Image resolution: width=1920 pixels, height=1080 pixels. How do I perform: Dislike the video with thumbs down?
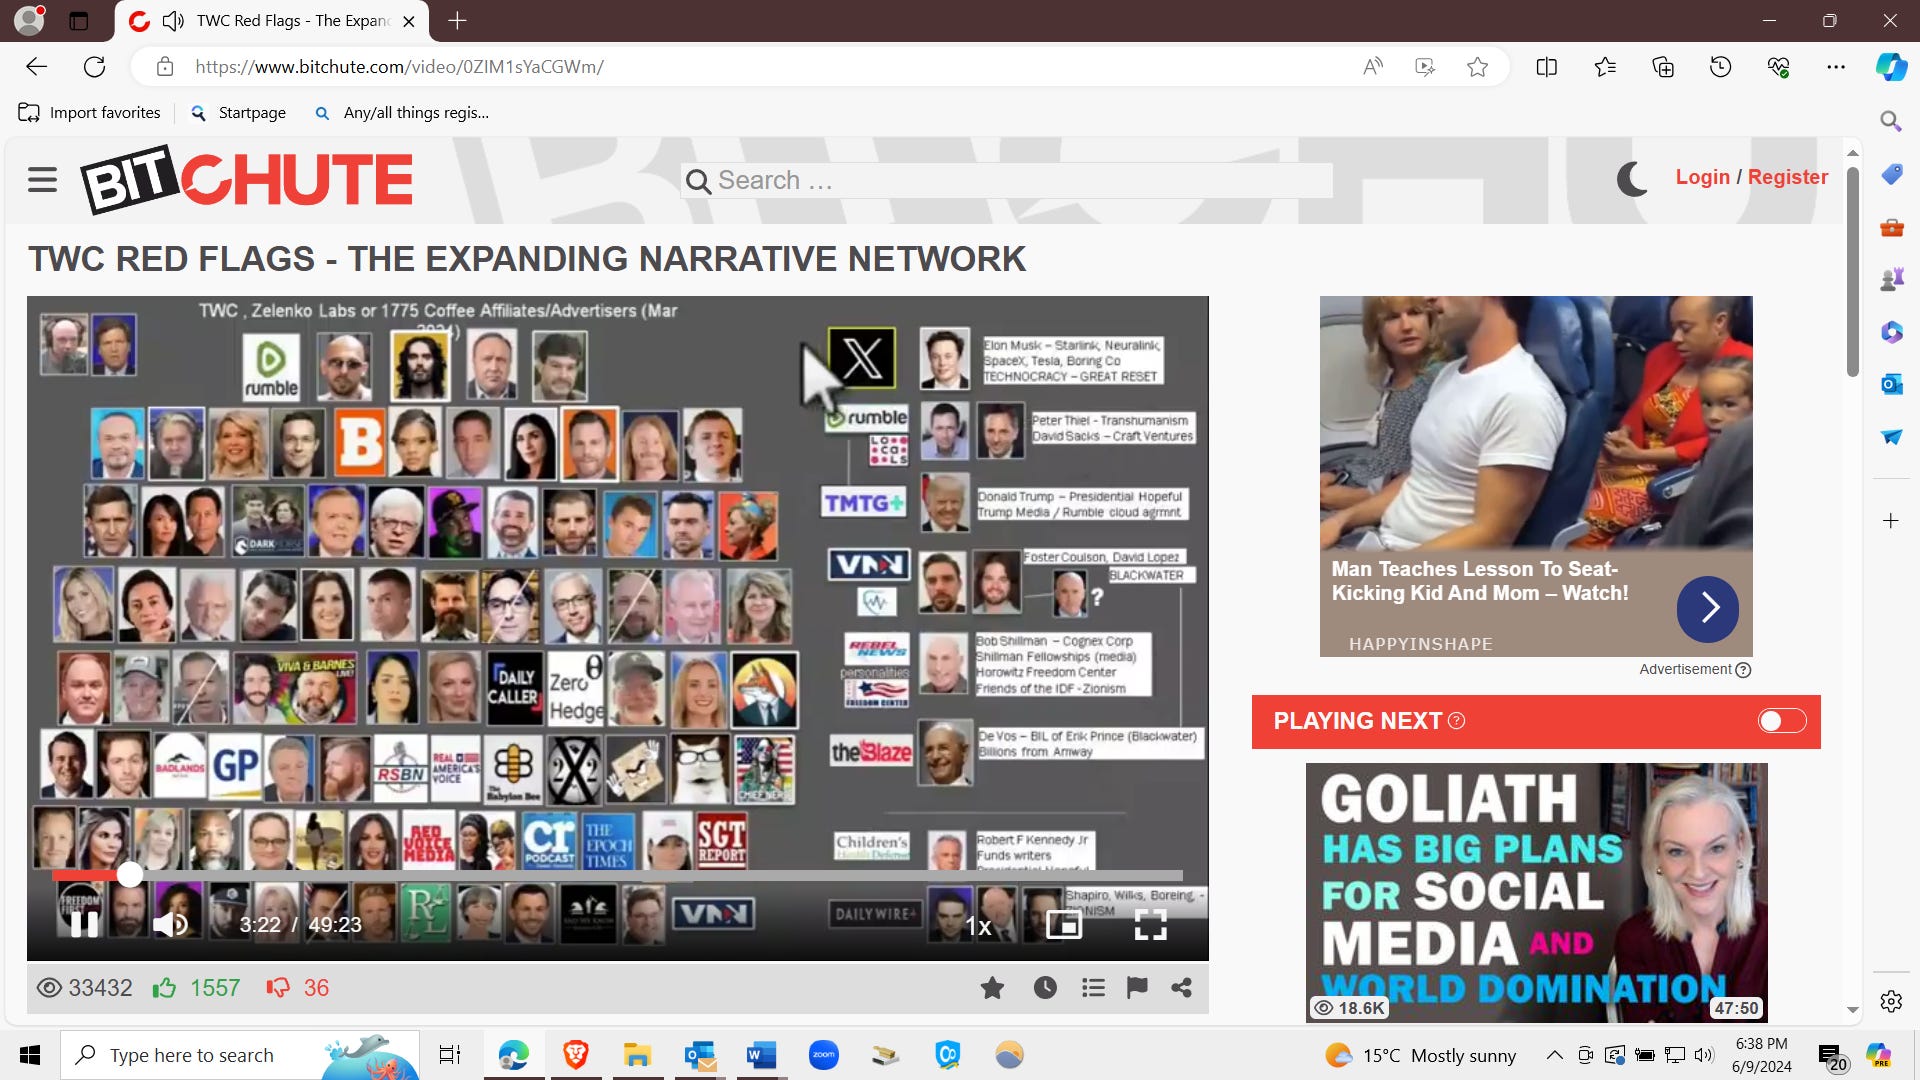(x=277, y=988)
